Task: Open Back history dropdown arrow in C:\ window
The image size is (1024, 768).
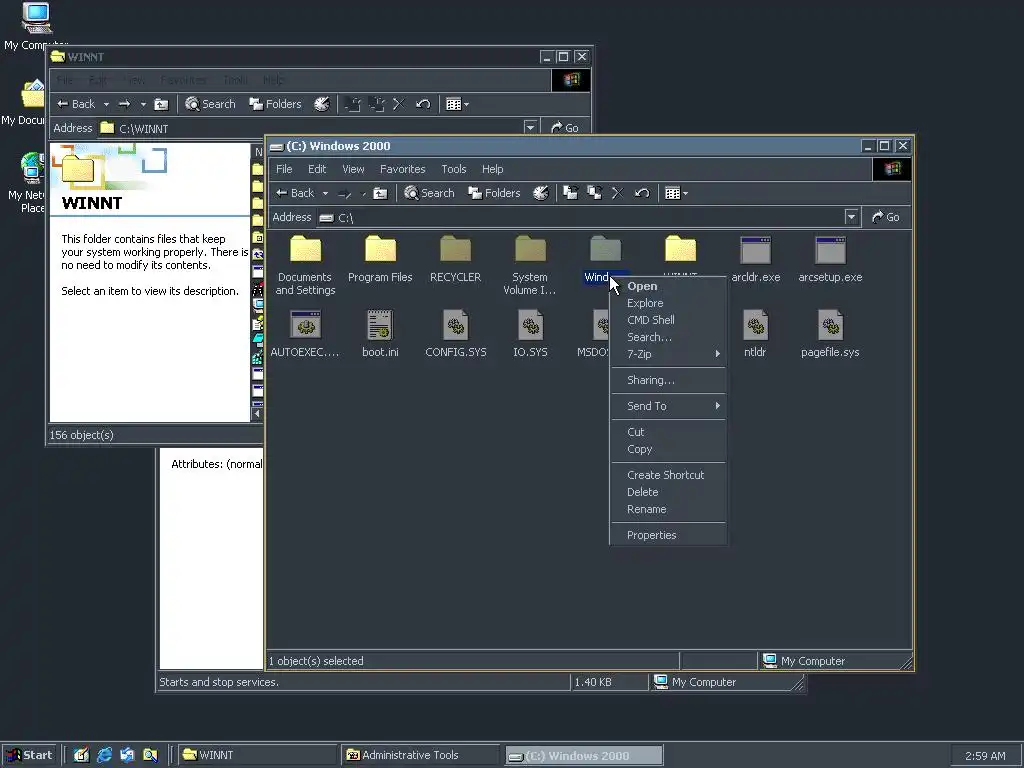Action: pos(325,193)
